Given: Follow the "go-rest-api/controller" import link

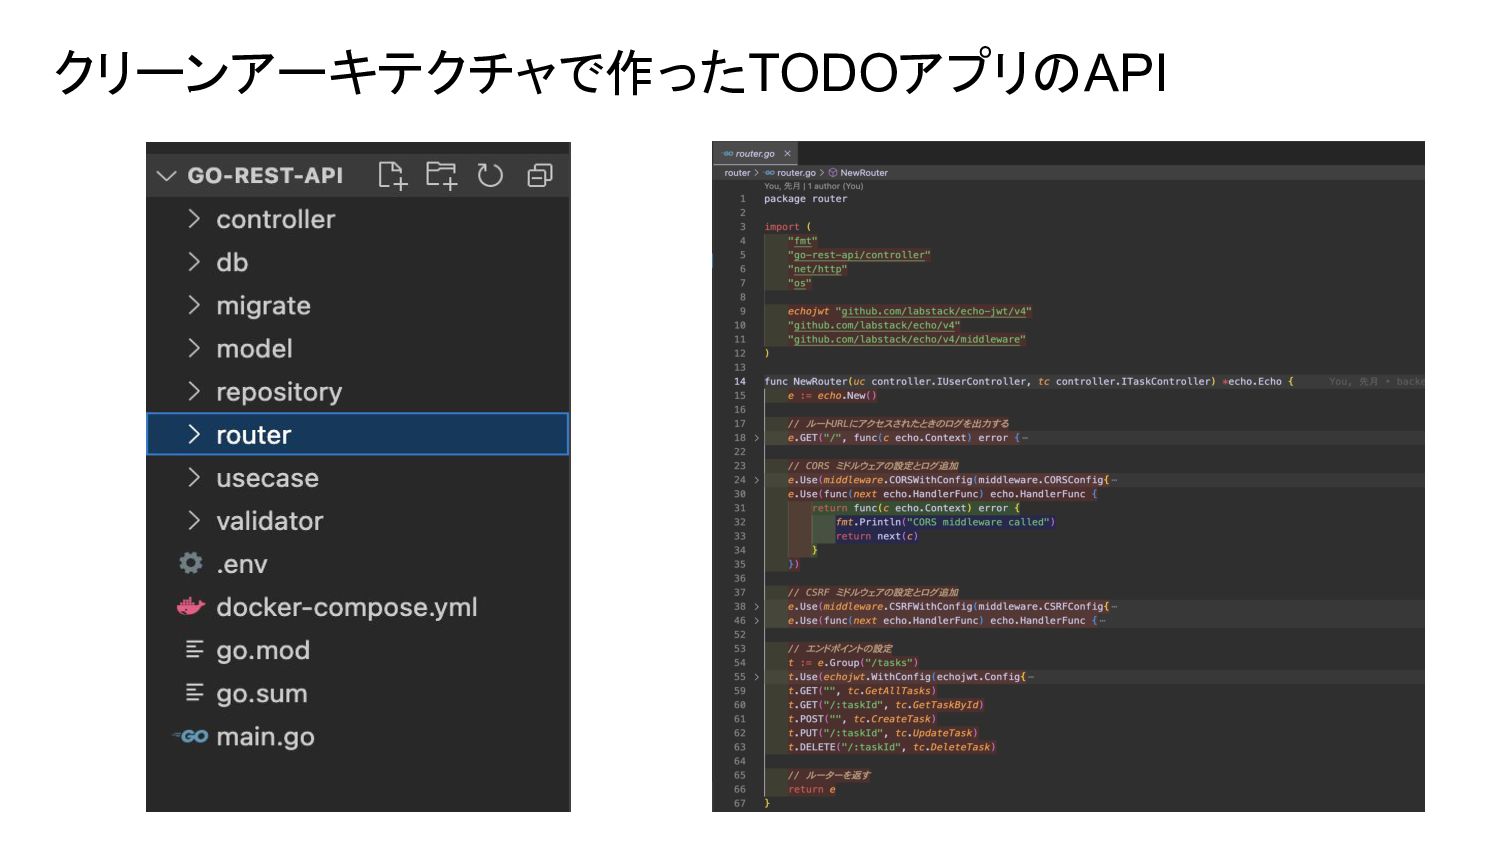Looking at the screenshot, I should 859,255.
